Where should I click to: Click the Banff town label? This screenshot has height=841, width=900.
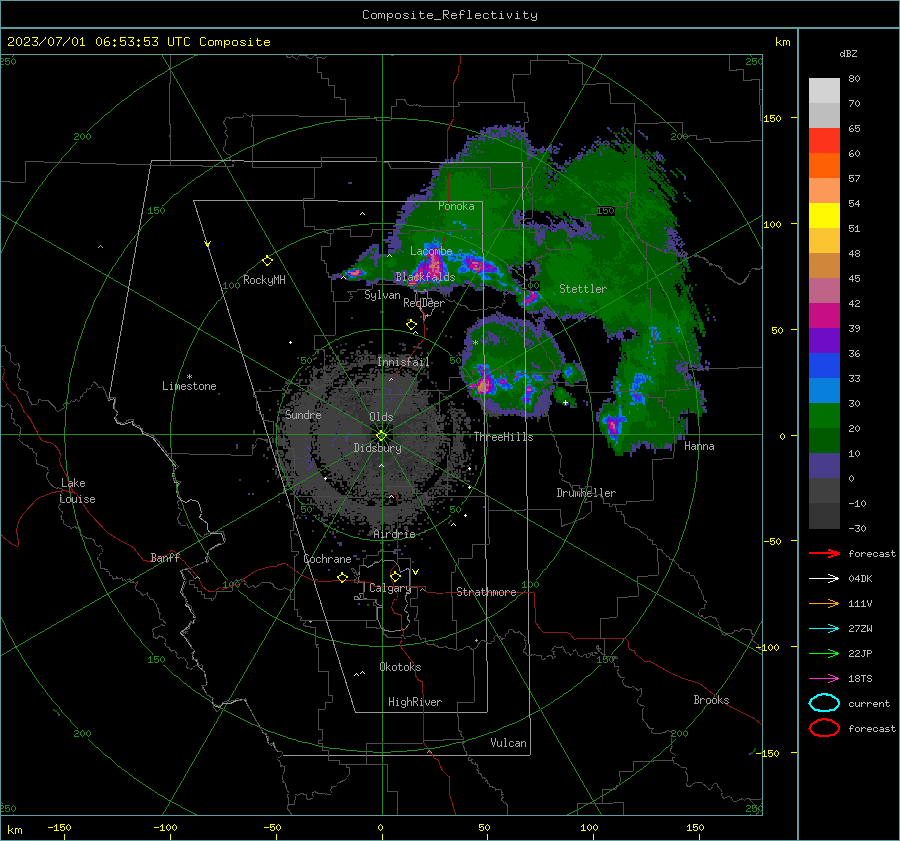click(165, 557)
